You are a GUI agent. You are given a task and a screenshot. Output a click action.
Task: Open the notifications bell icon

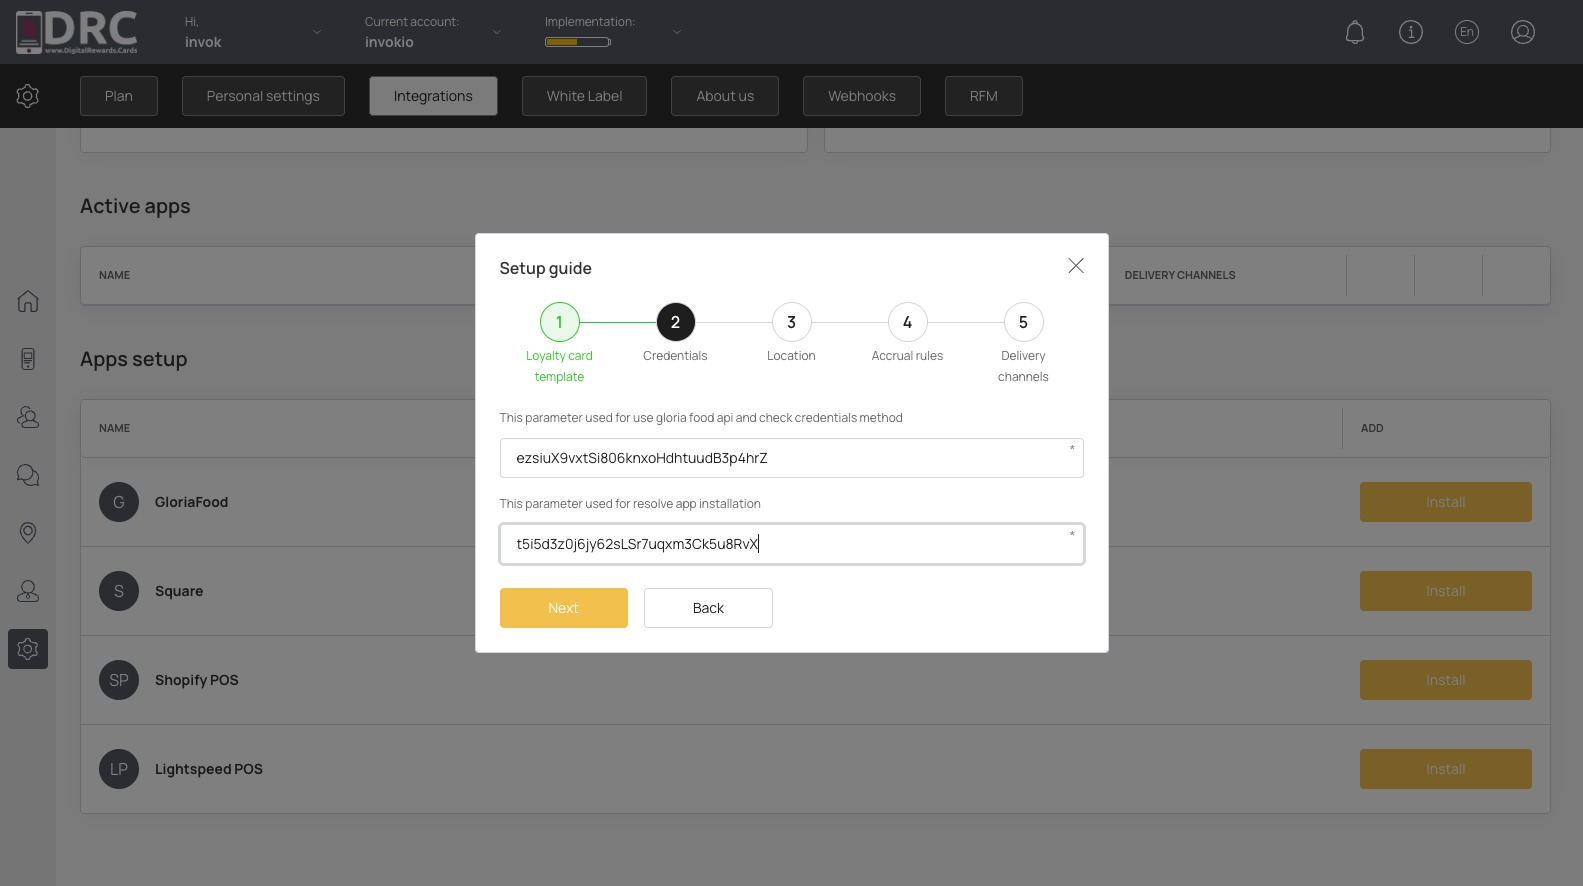point(1355,32)
